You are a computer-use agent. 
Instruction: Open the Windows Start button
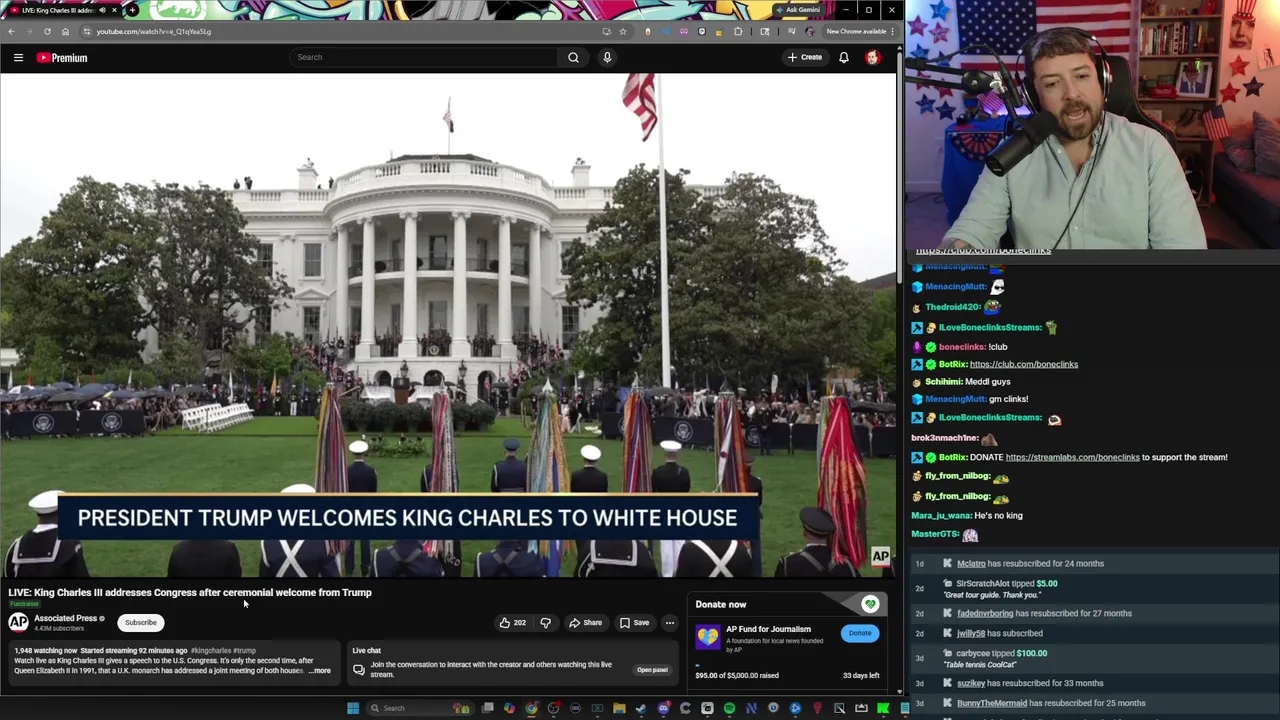coord(353,708)
